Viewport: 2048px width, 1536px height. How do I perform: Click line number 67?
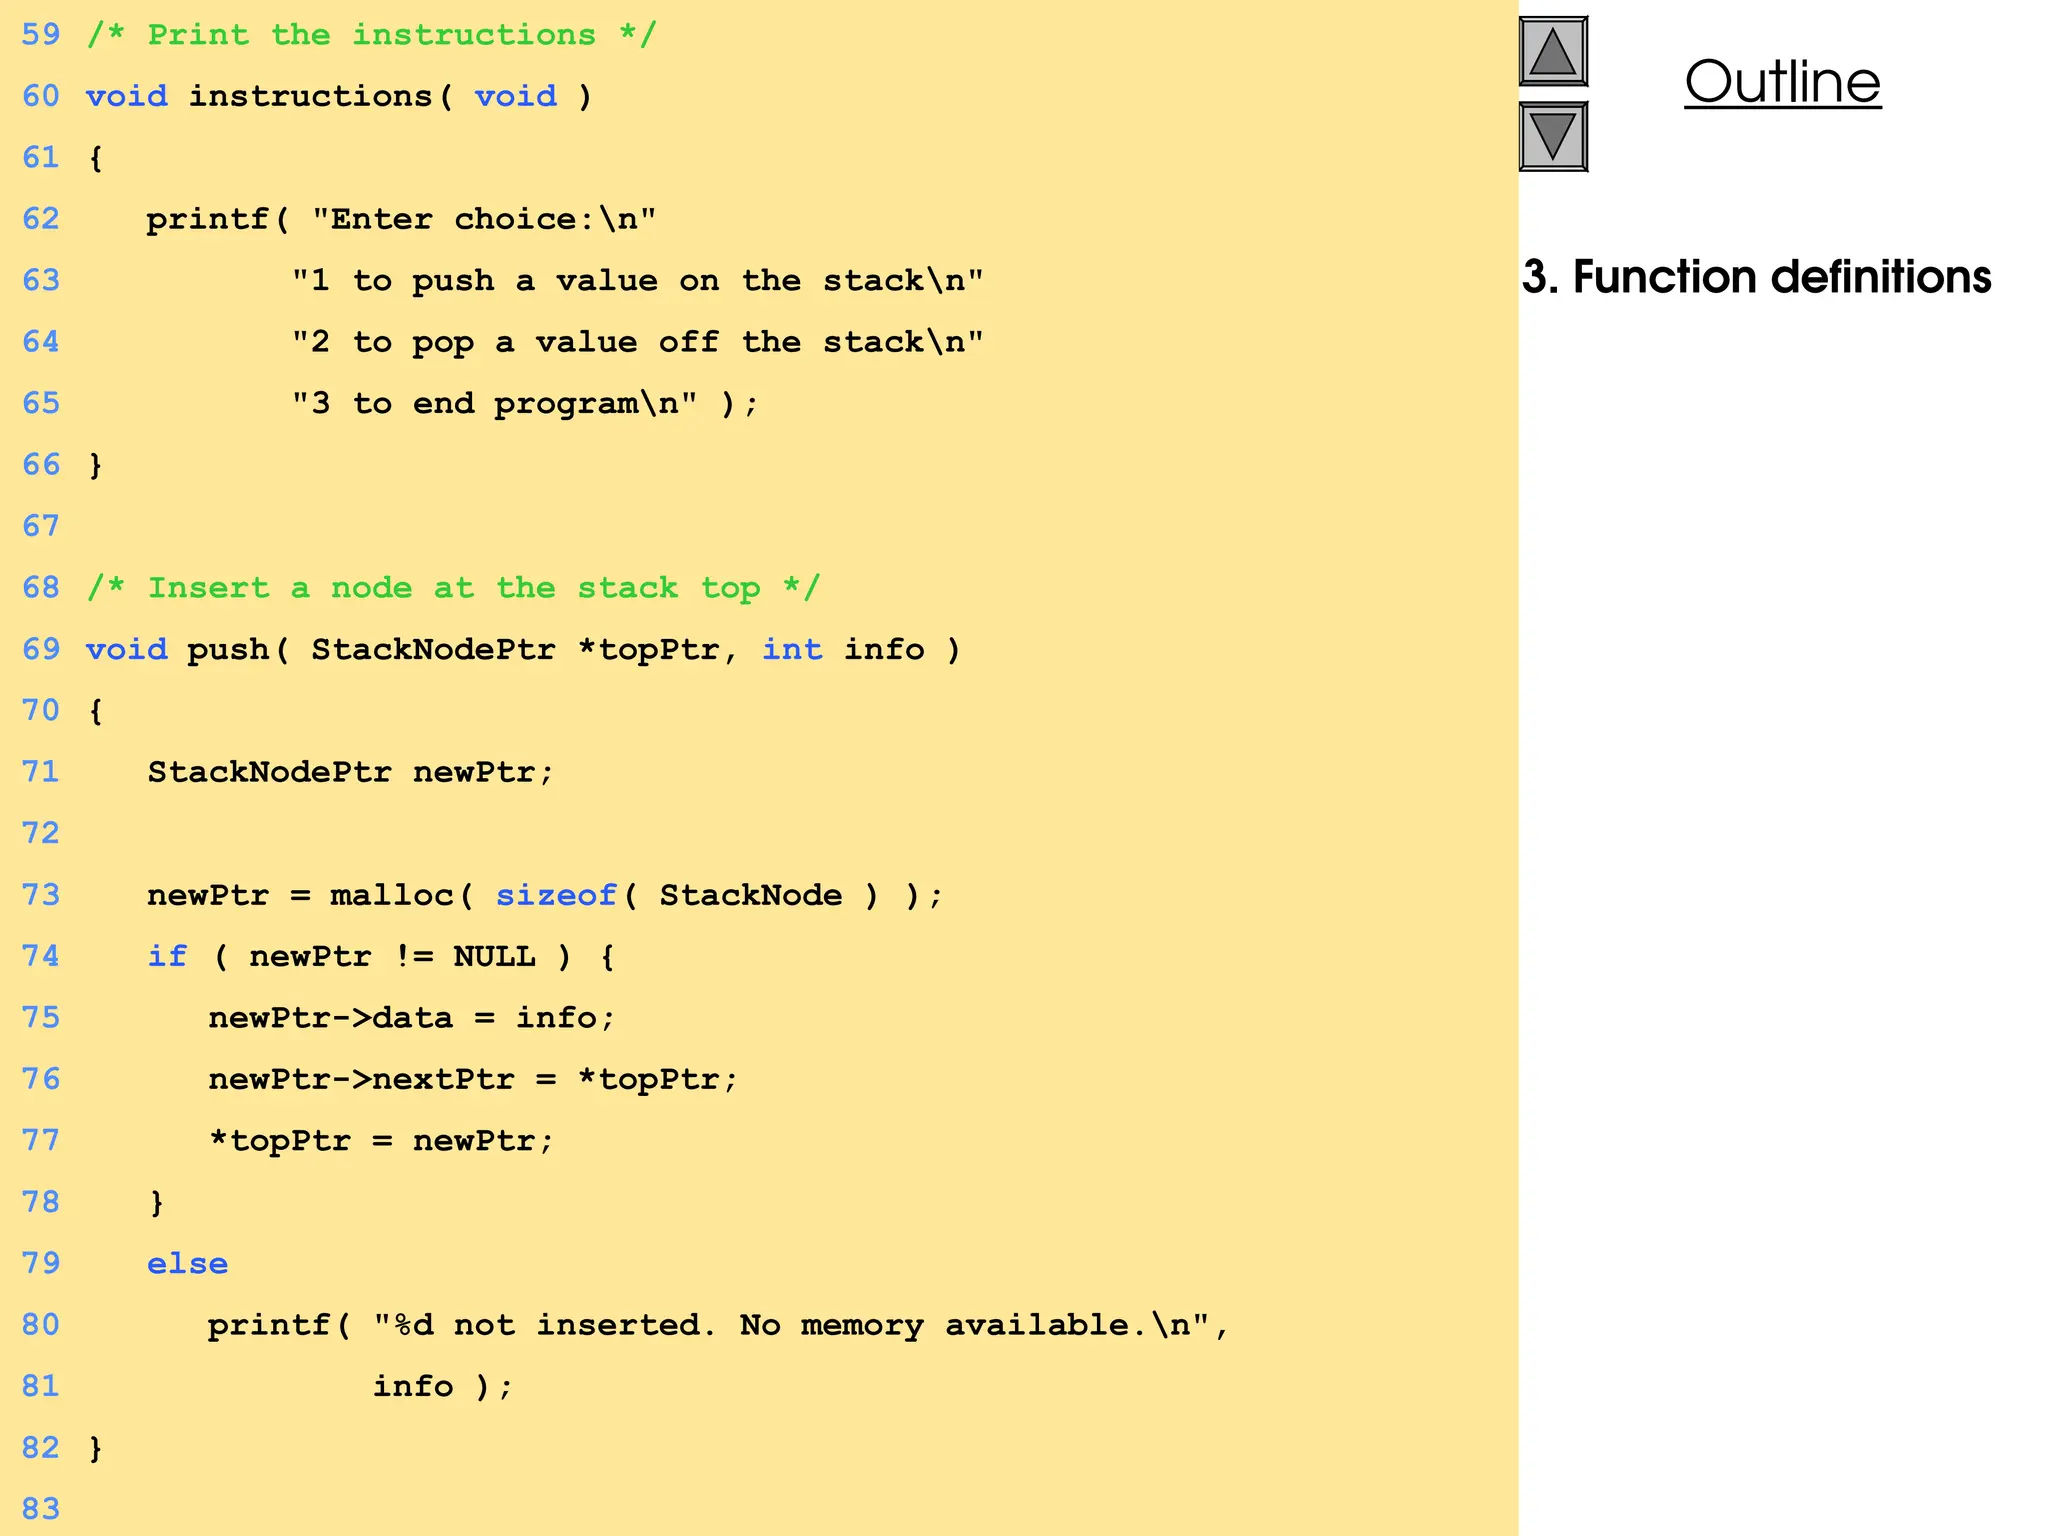pyautogui.click(x=41, y=526)
